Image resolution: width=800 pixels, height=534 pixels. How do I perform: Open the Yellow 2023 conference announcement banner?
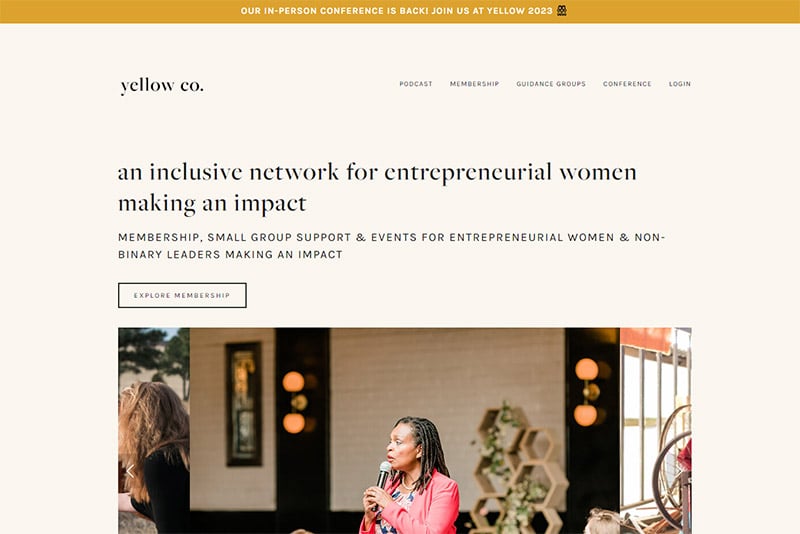tap(400, 11)
